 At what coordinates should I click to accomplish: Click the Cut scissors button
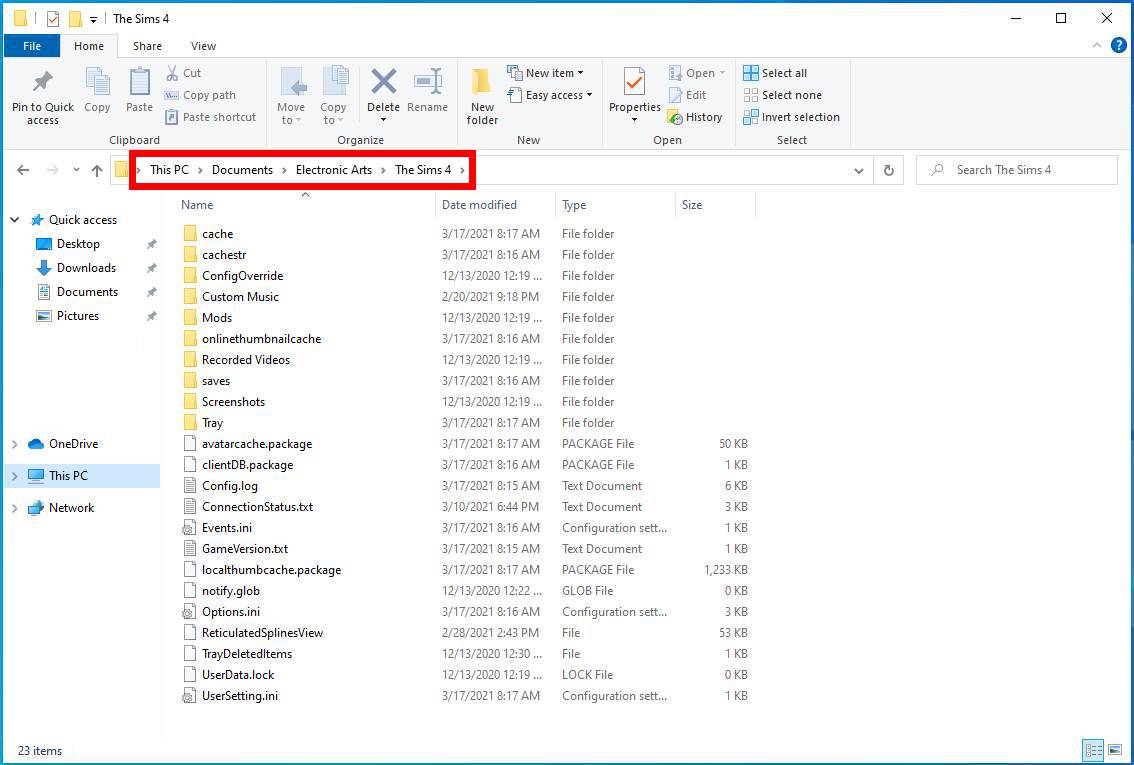183,73
